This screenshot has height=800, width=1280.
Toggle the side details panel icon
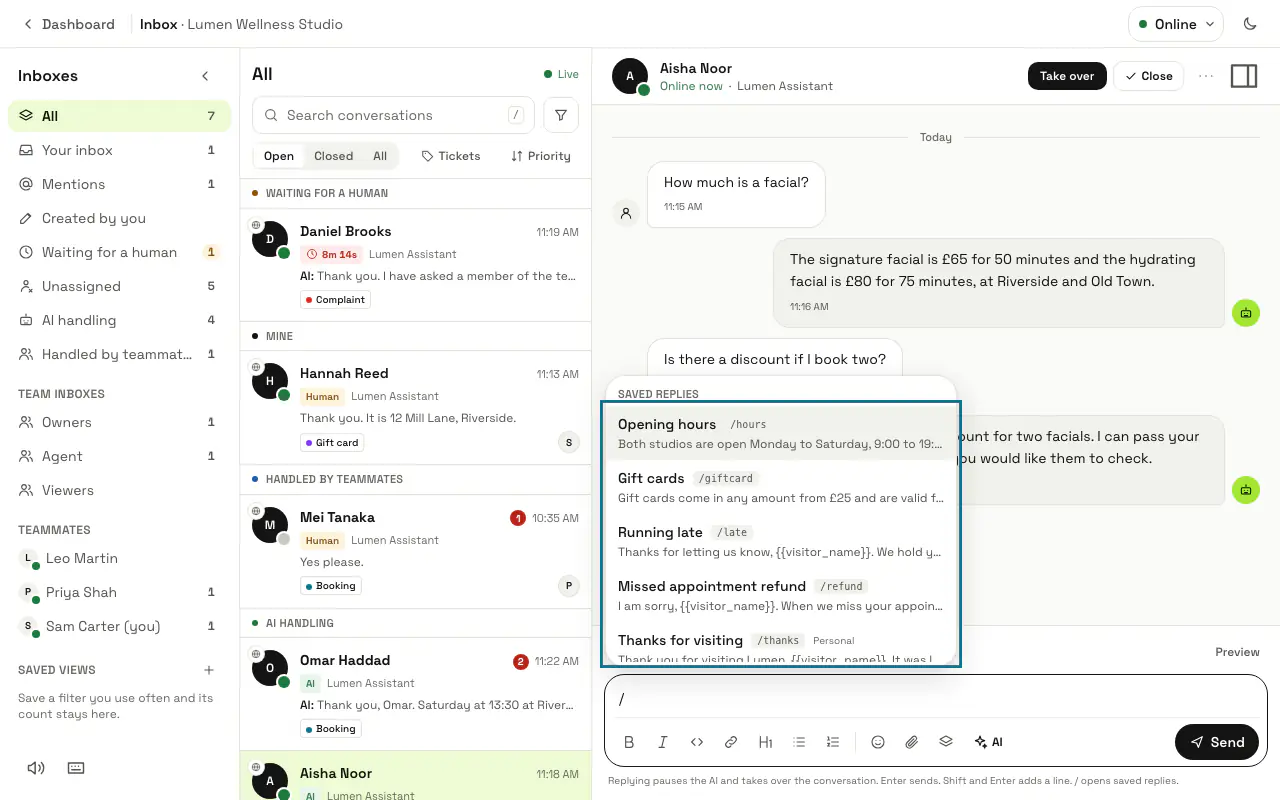click(1244, 76)
